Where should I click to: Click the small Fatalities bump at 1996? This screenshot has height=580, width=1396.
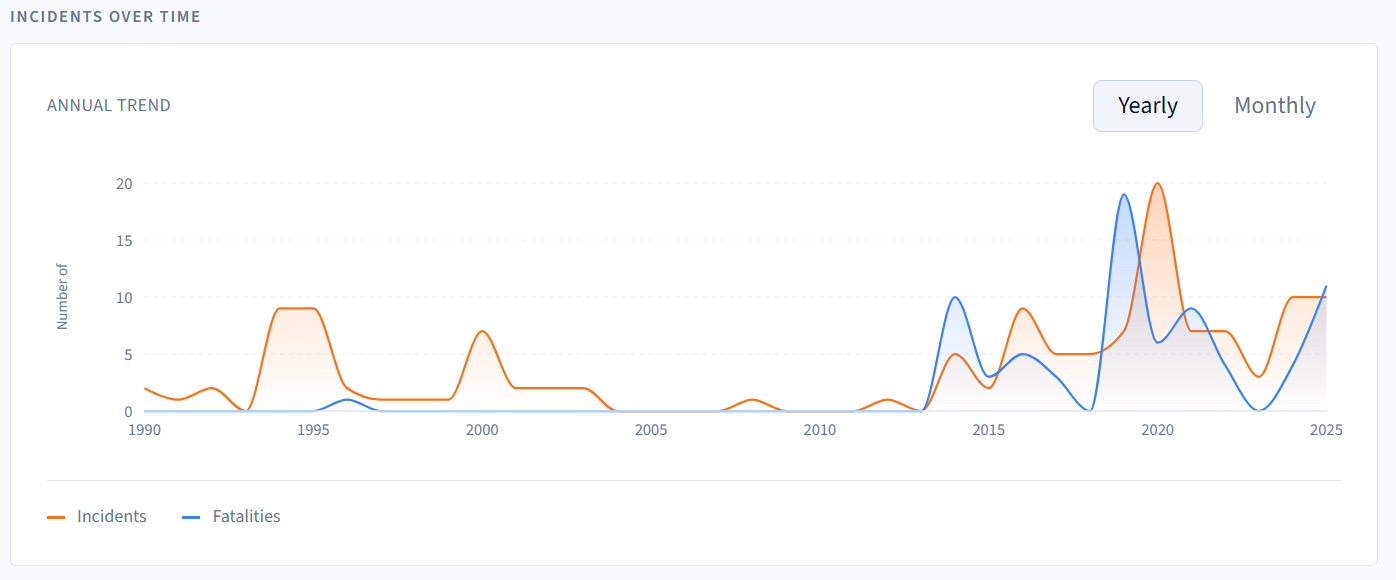click(347, 400)
